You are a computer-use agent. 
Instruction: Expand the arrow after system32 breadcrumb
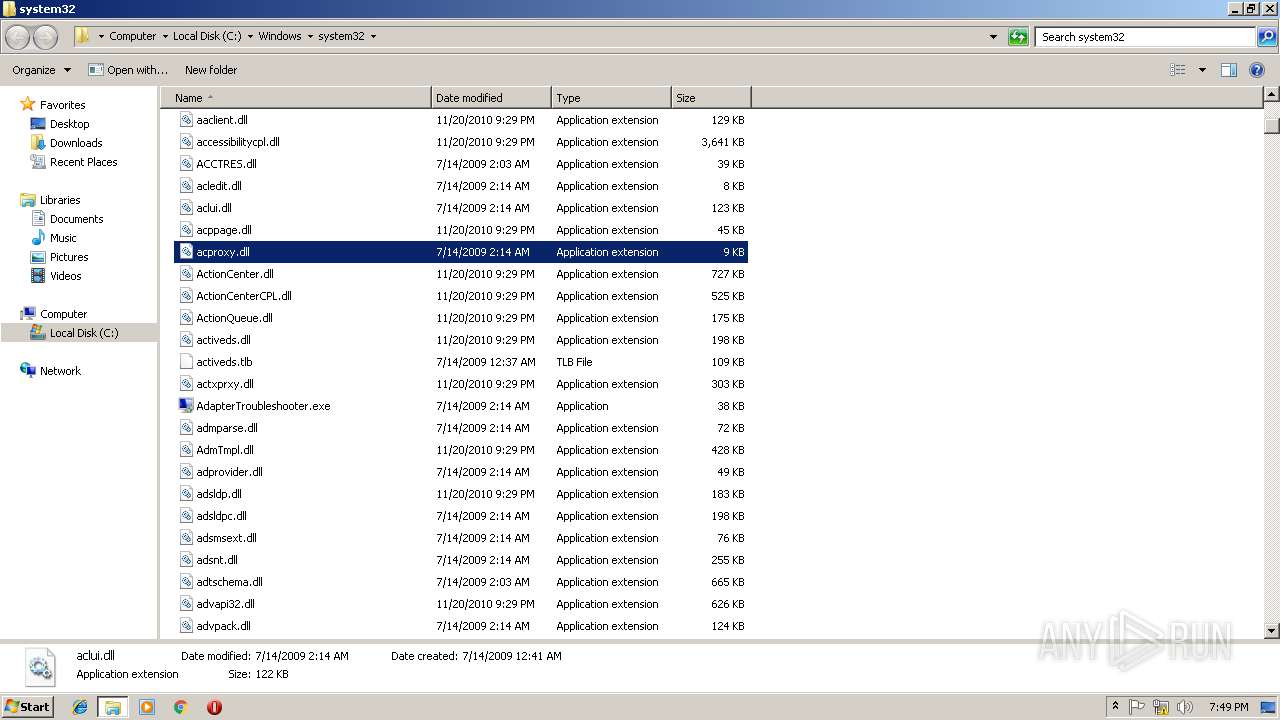click(x=373, y=37)
